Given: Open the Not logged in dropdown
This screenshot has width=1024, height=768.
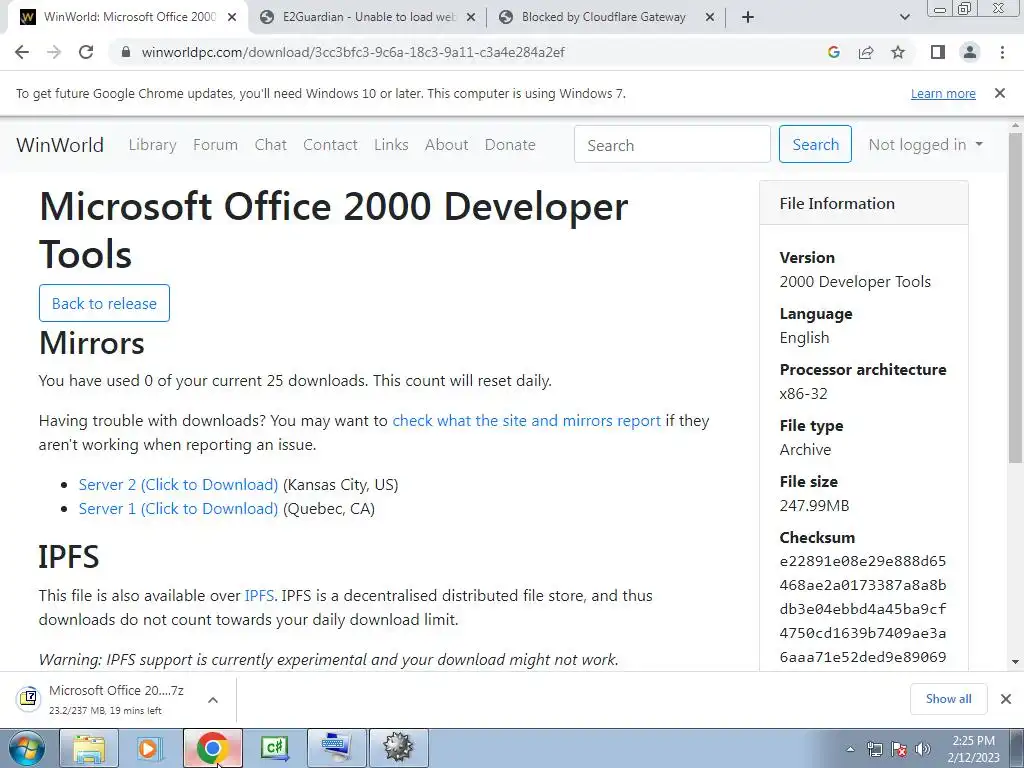Looking at the screenshot, I should click(x=925, y=144).
